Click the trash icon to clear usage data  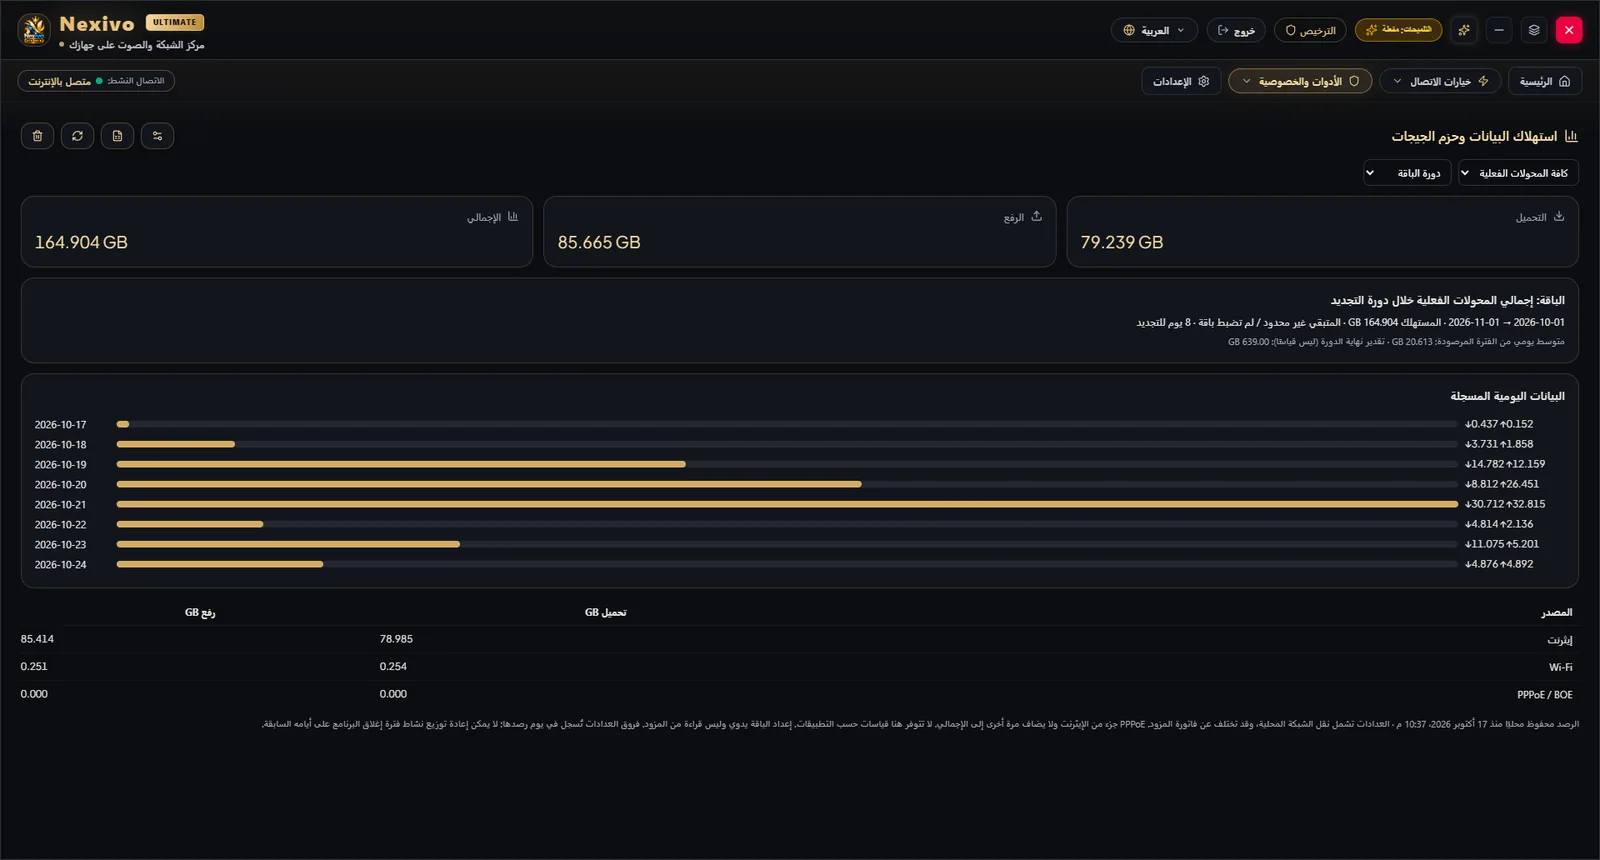38,136
